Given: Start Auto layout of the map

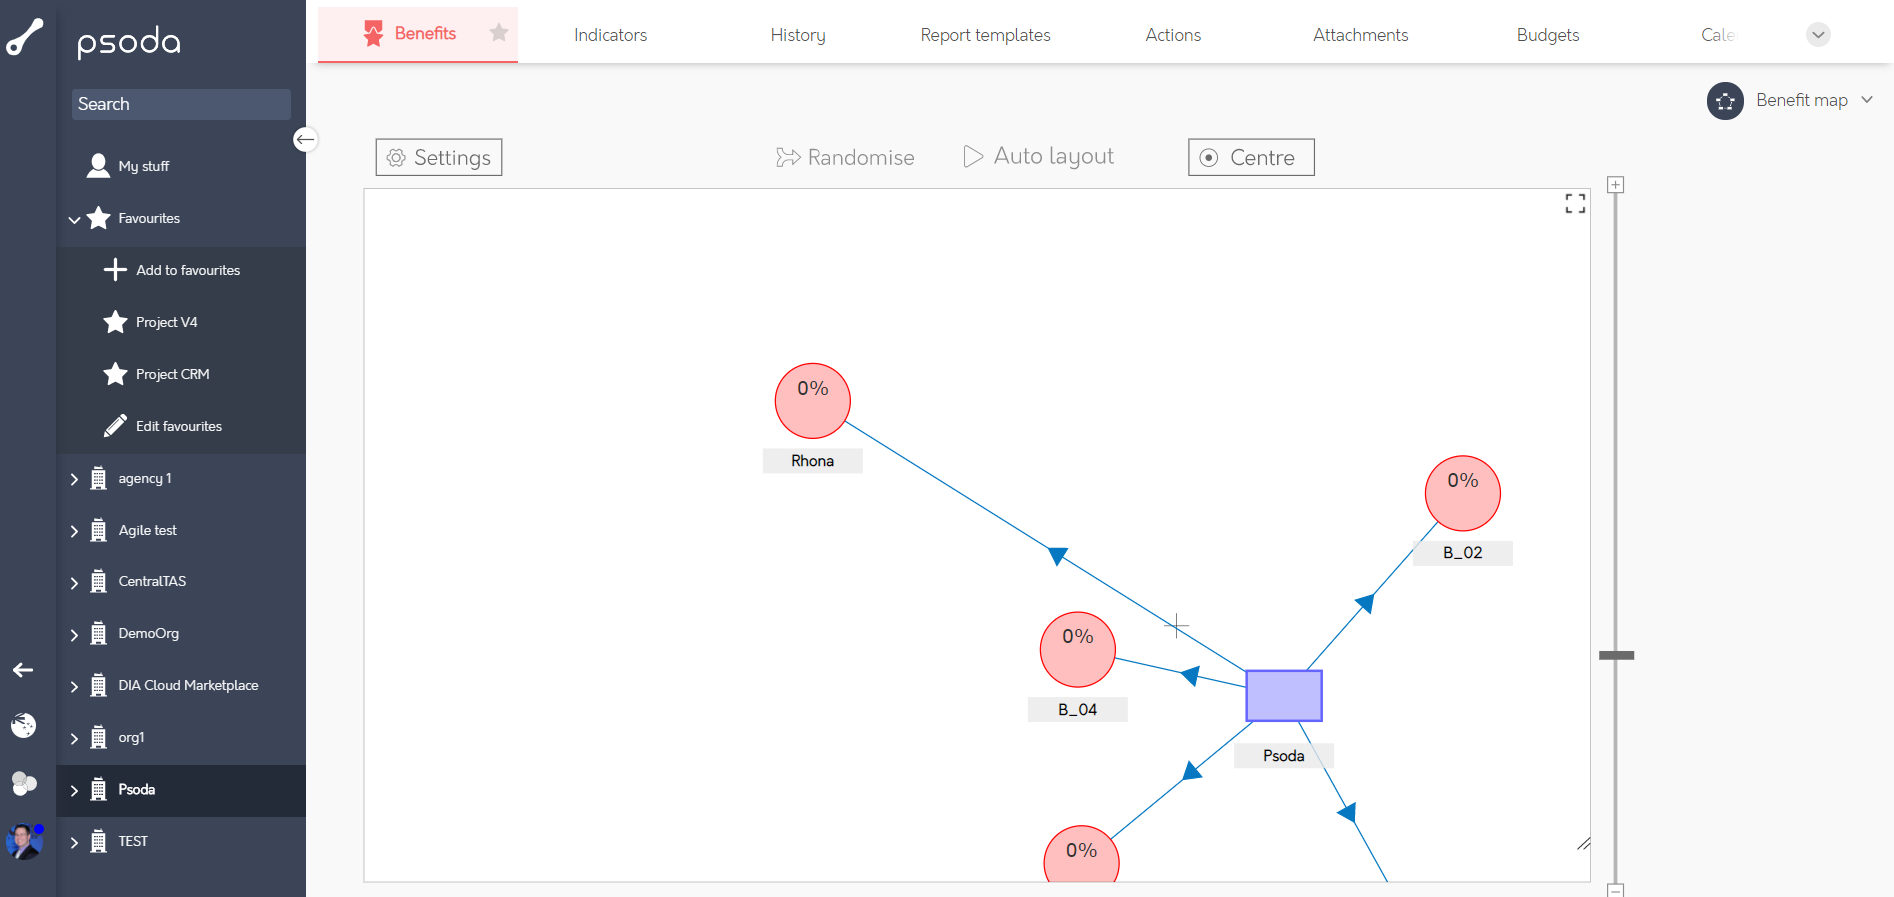Looking at the screenshot, I should pos(1038,156).
